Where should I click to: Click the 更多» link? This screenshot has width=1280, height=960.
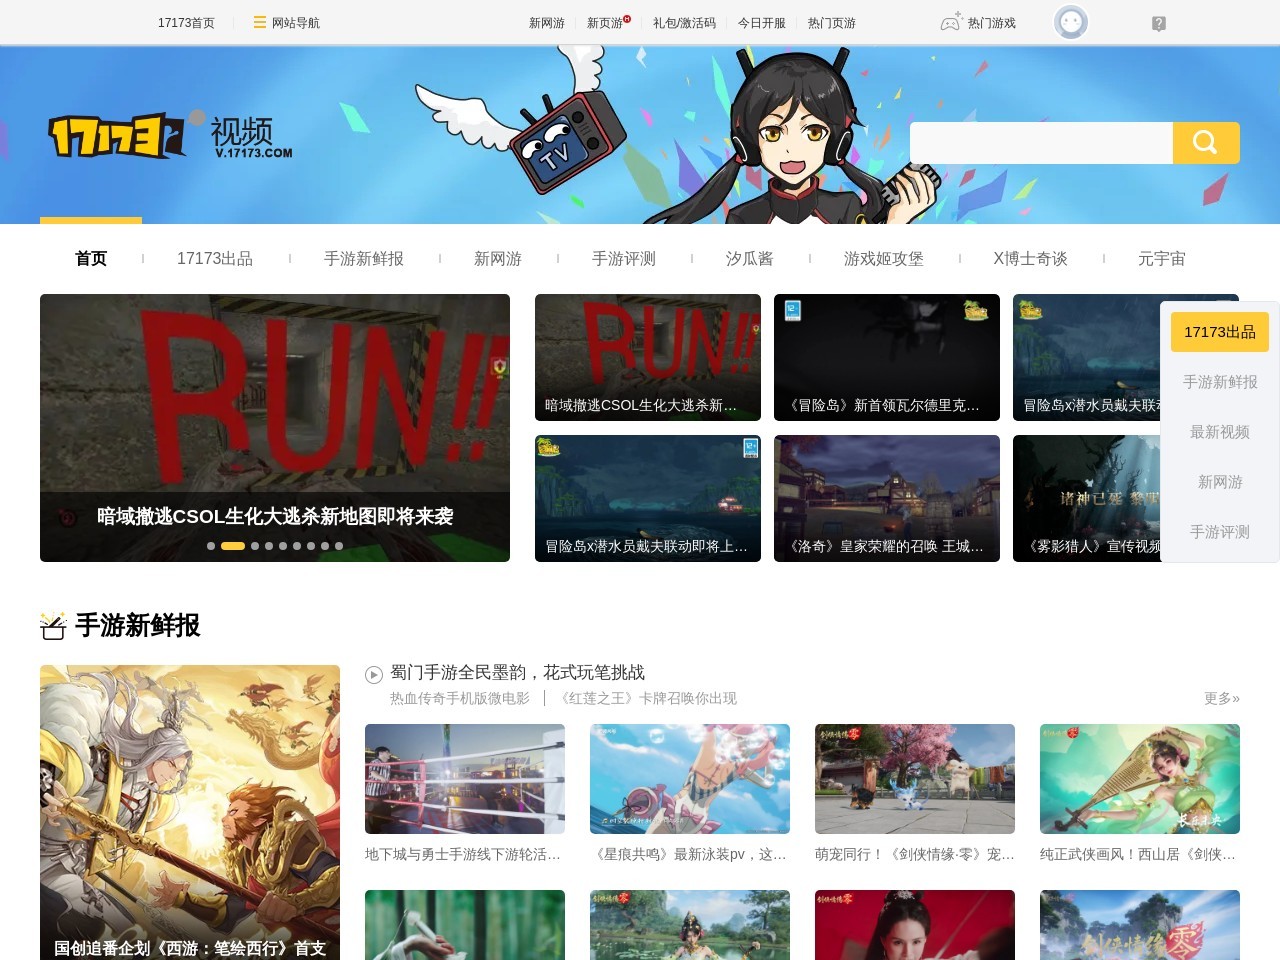(1221, 698)
